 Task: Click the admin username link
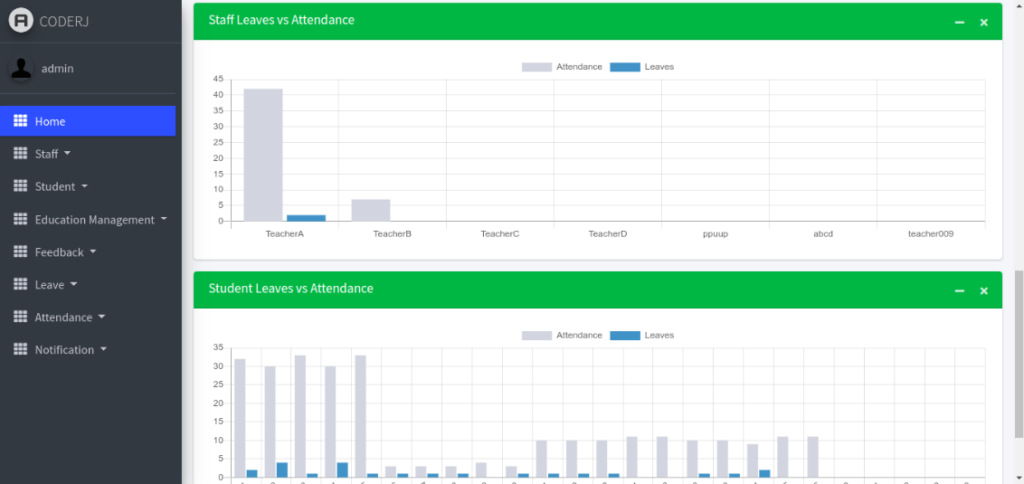pos(57,68)
